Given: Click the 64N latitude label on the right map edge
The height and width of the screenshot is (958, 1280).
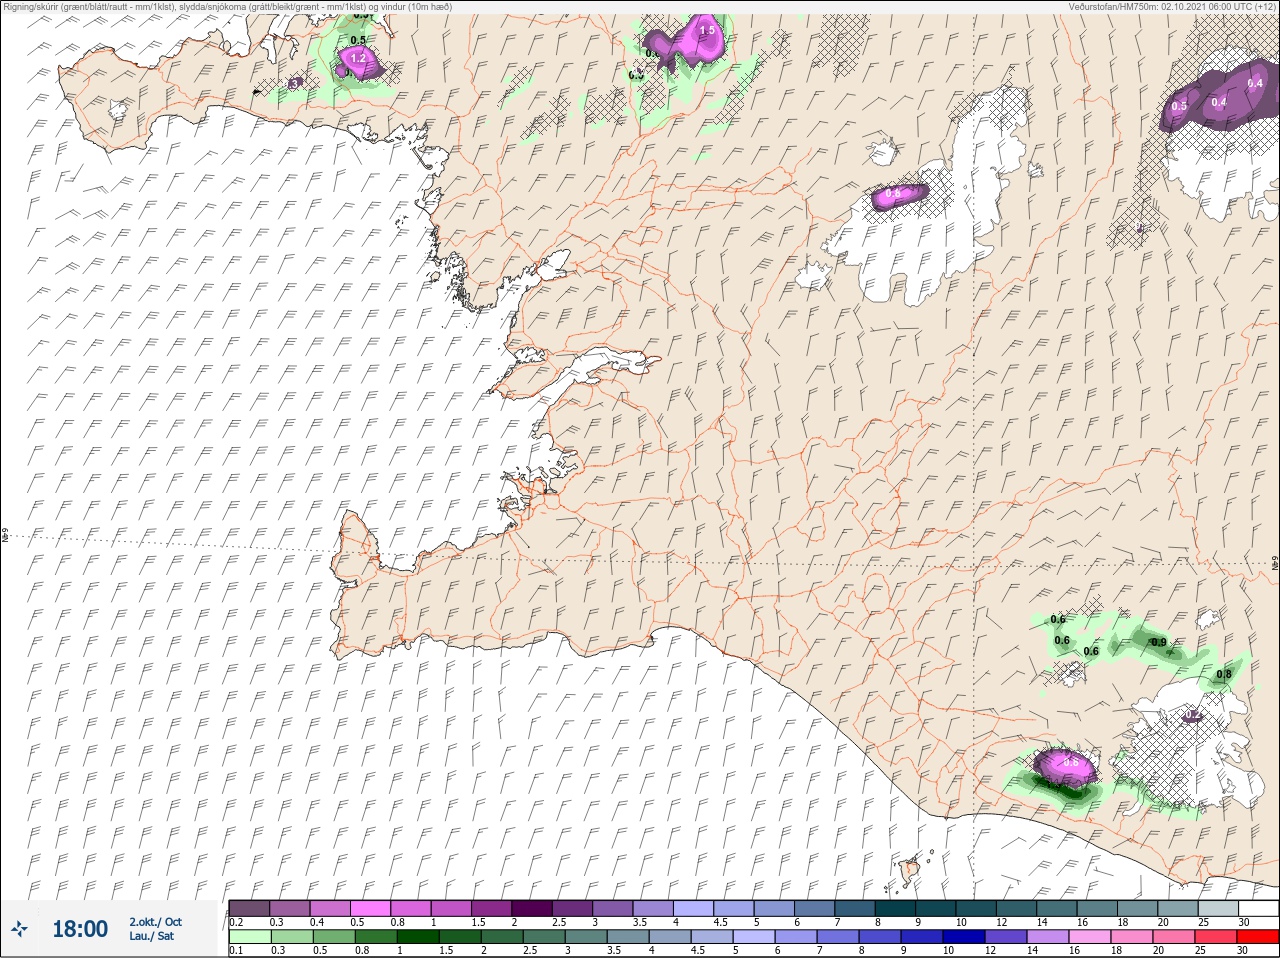Looking at the screenshot, I should point(1274,565).
